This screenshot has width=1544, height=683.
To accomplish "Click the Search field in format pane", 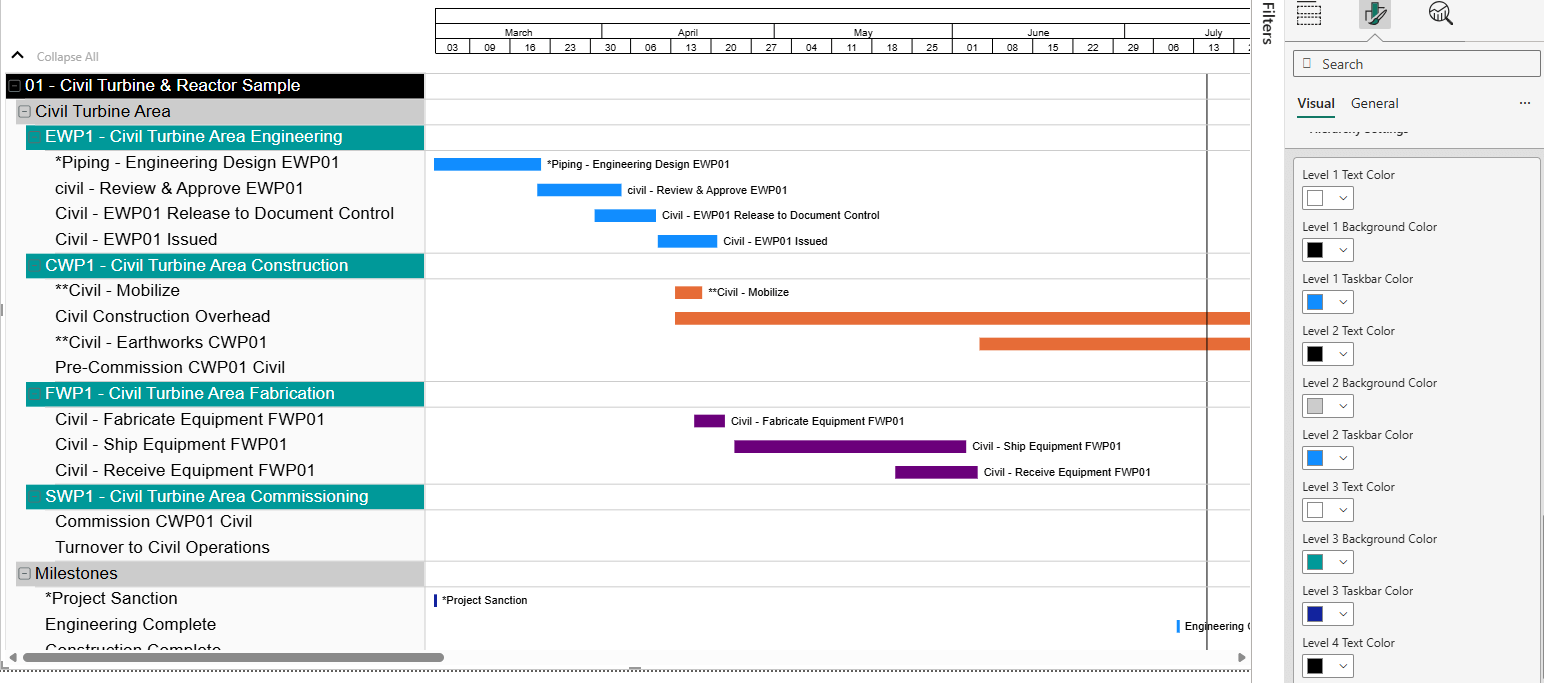I will point(1416,64).
